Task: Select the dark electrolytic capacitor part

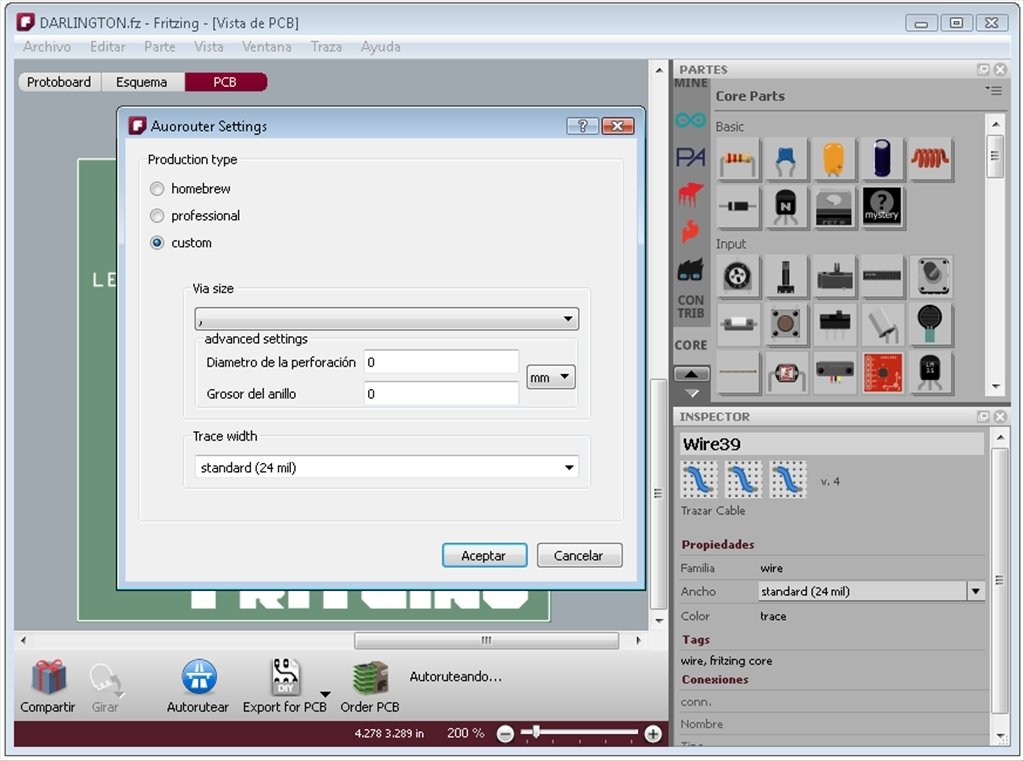Action: click(x=882, y=159)
